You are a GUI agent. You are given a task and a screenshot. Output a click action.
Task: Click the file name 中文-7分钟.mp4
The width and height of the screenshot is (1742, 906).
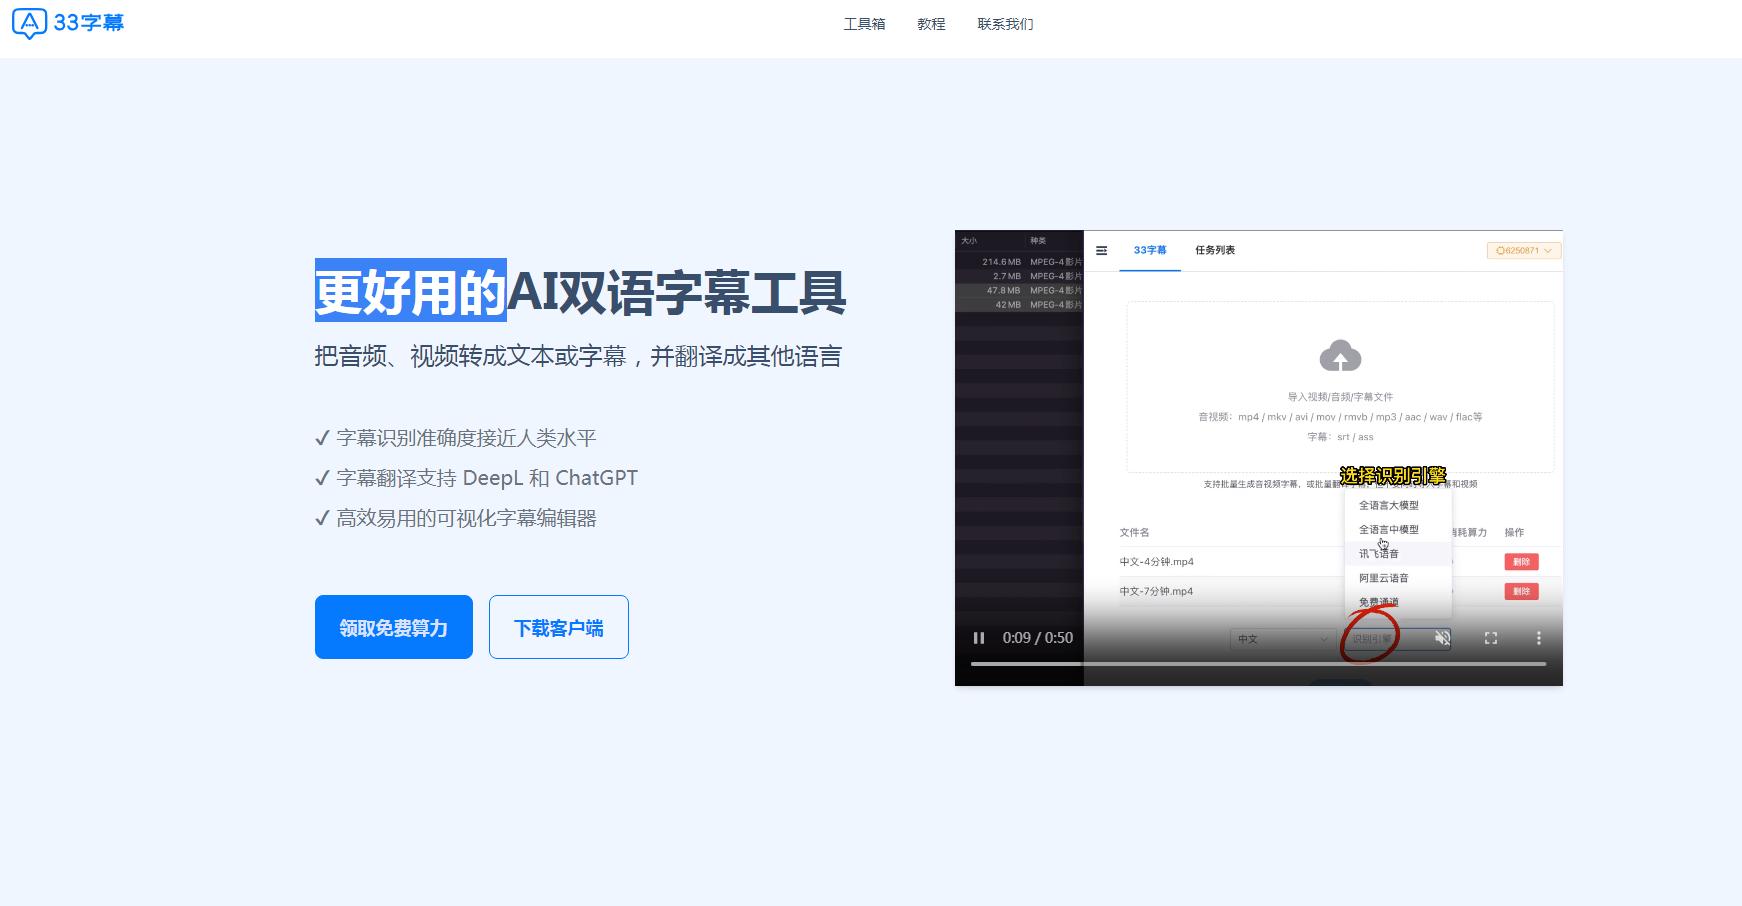[1157, 592]
